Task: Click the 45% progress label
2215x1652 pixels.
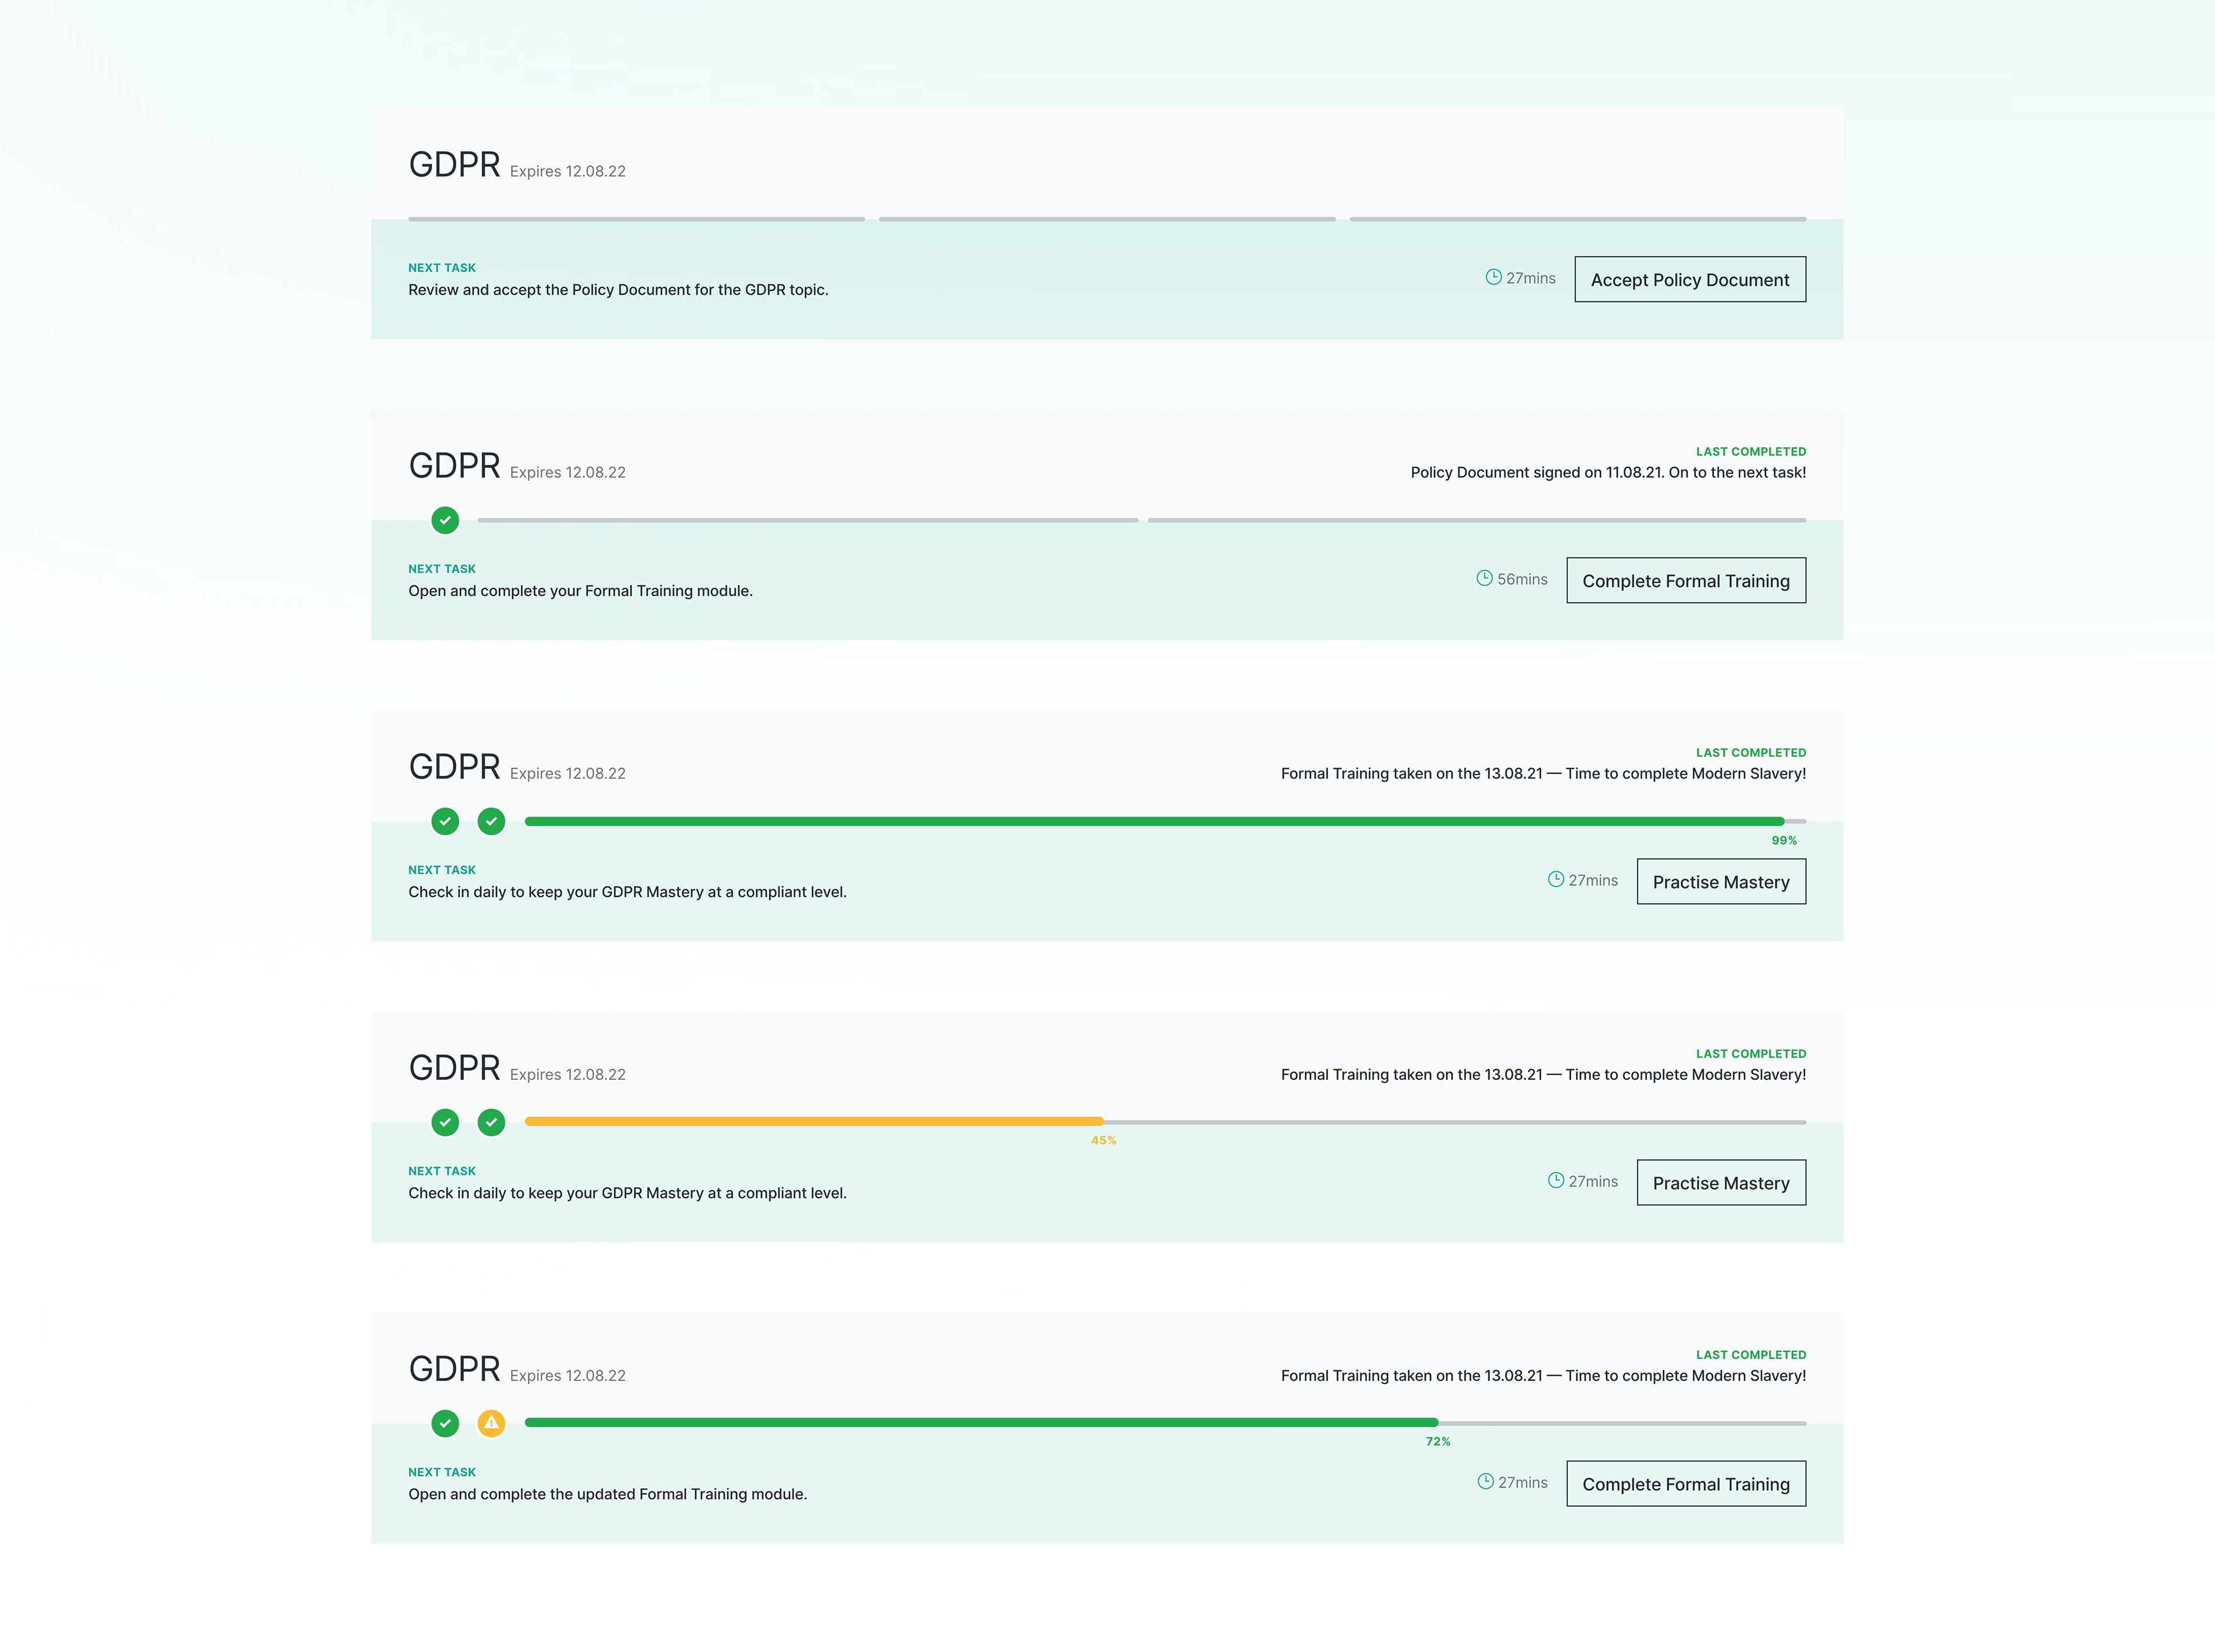Action: click(1103, 1141)
